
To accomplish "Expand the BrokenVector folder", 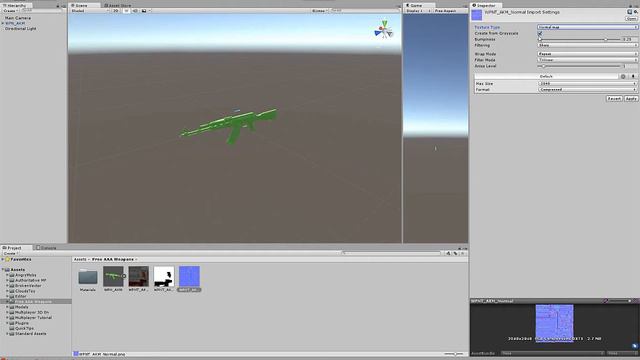I will [7, 286].
